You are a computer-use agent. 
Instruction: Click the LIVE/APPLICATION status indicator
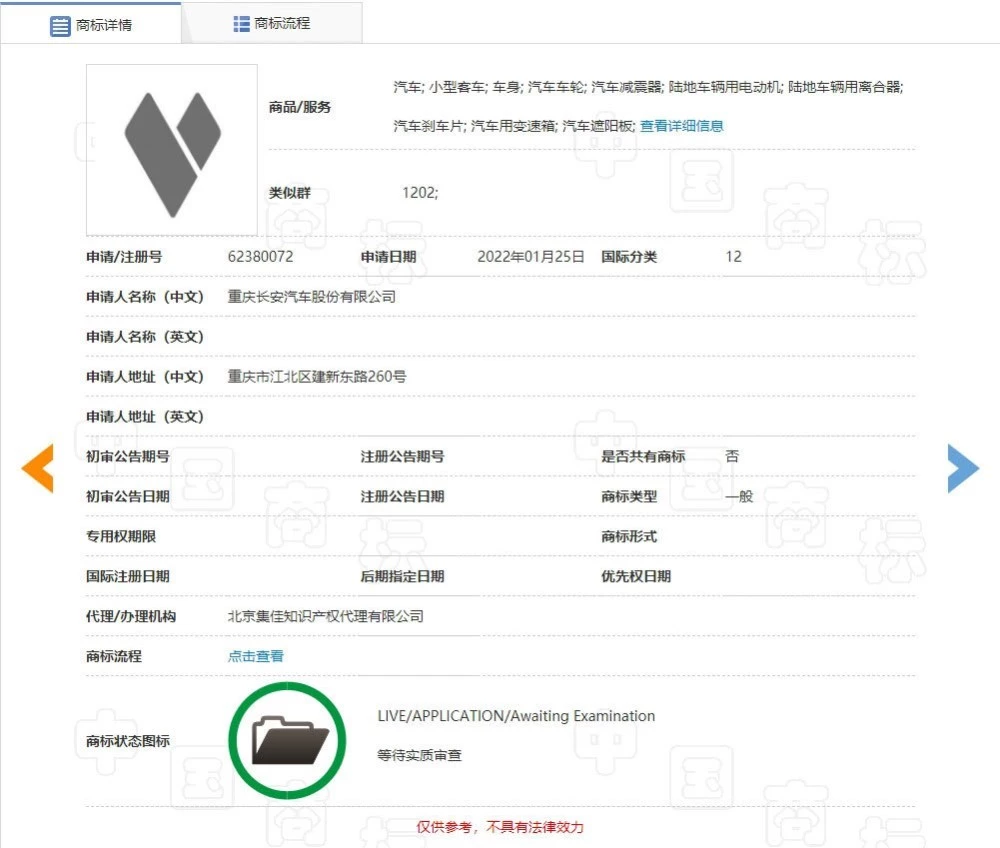pyautogui.click(x=516, y=716)
